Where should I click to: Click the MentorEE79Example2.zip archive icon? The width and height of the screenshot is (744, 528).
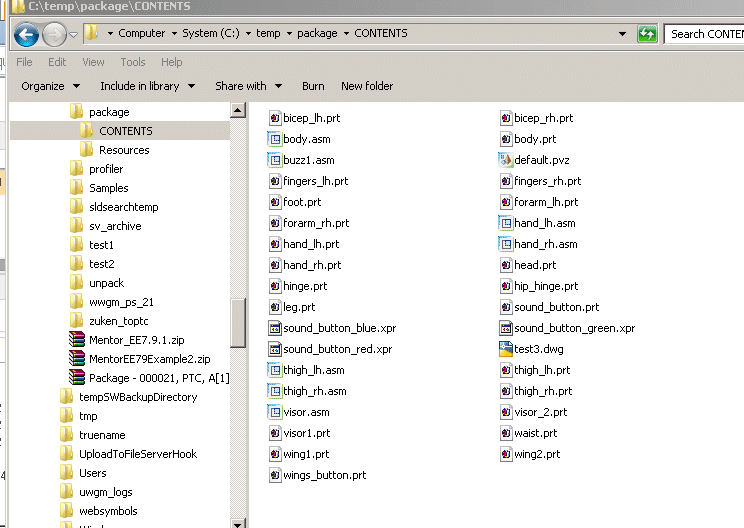pyautogui.click(x=77, y=359)
